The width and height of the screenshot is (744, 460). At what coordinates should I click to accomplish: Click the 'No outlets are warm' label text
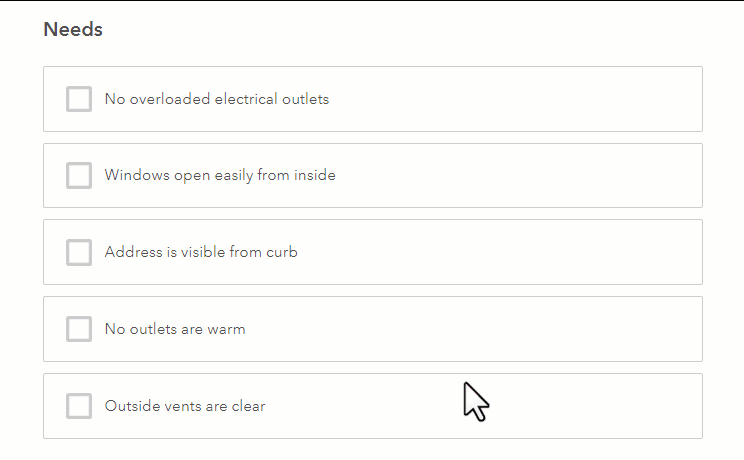click(175, 329)
